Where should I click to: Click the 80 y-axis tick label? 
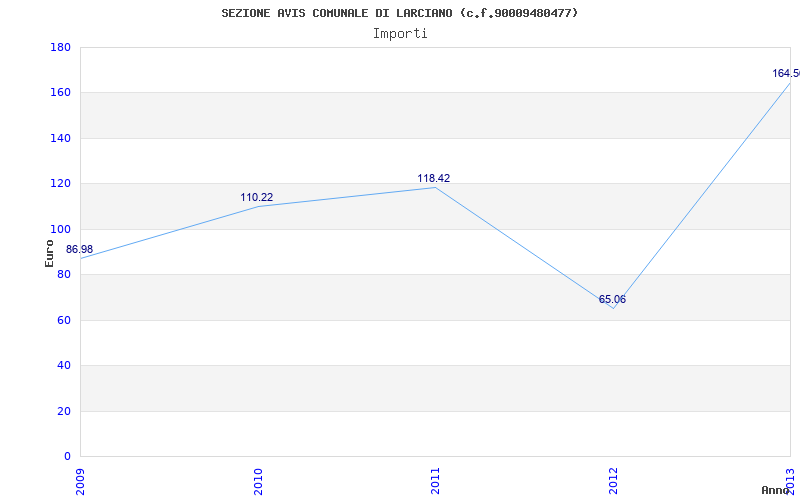point(64,274)
